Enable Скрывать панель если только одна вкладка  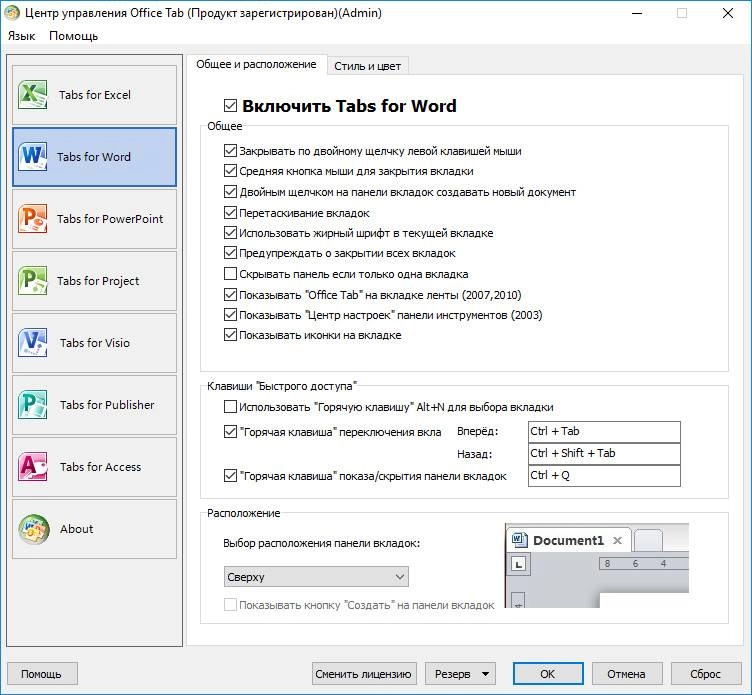(230, 274)
